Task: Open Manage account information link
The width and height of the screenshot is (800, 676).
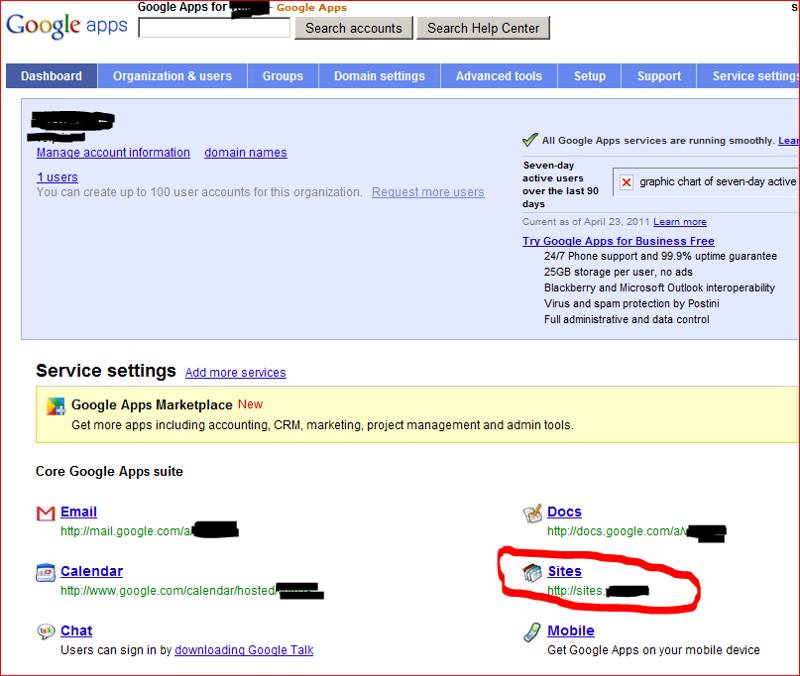Action: pyautogui.click(x=113, y=153)
